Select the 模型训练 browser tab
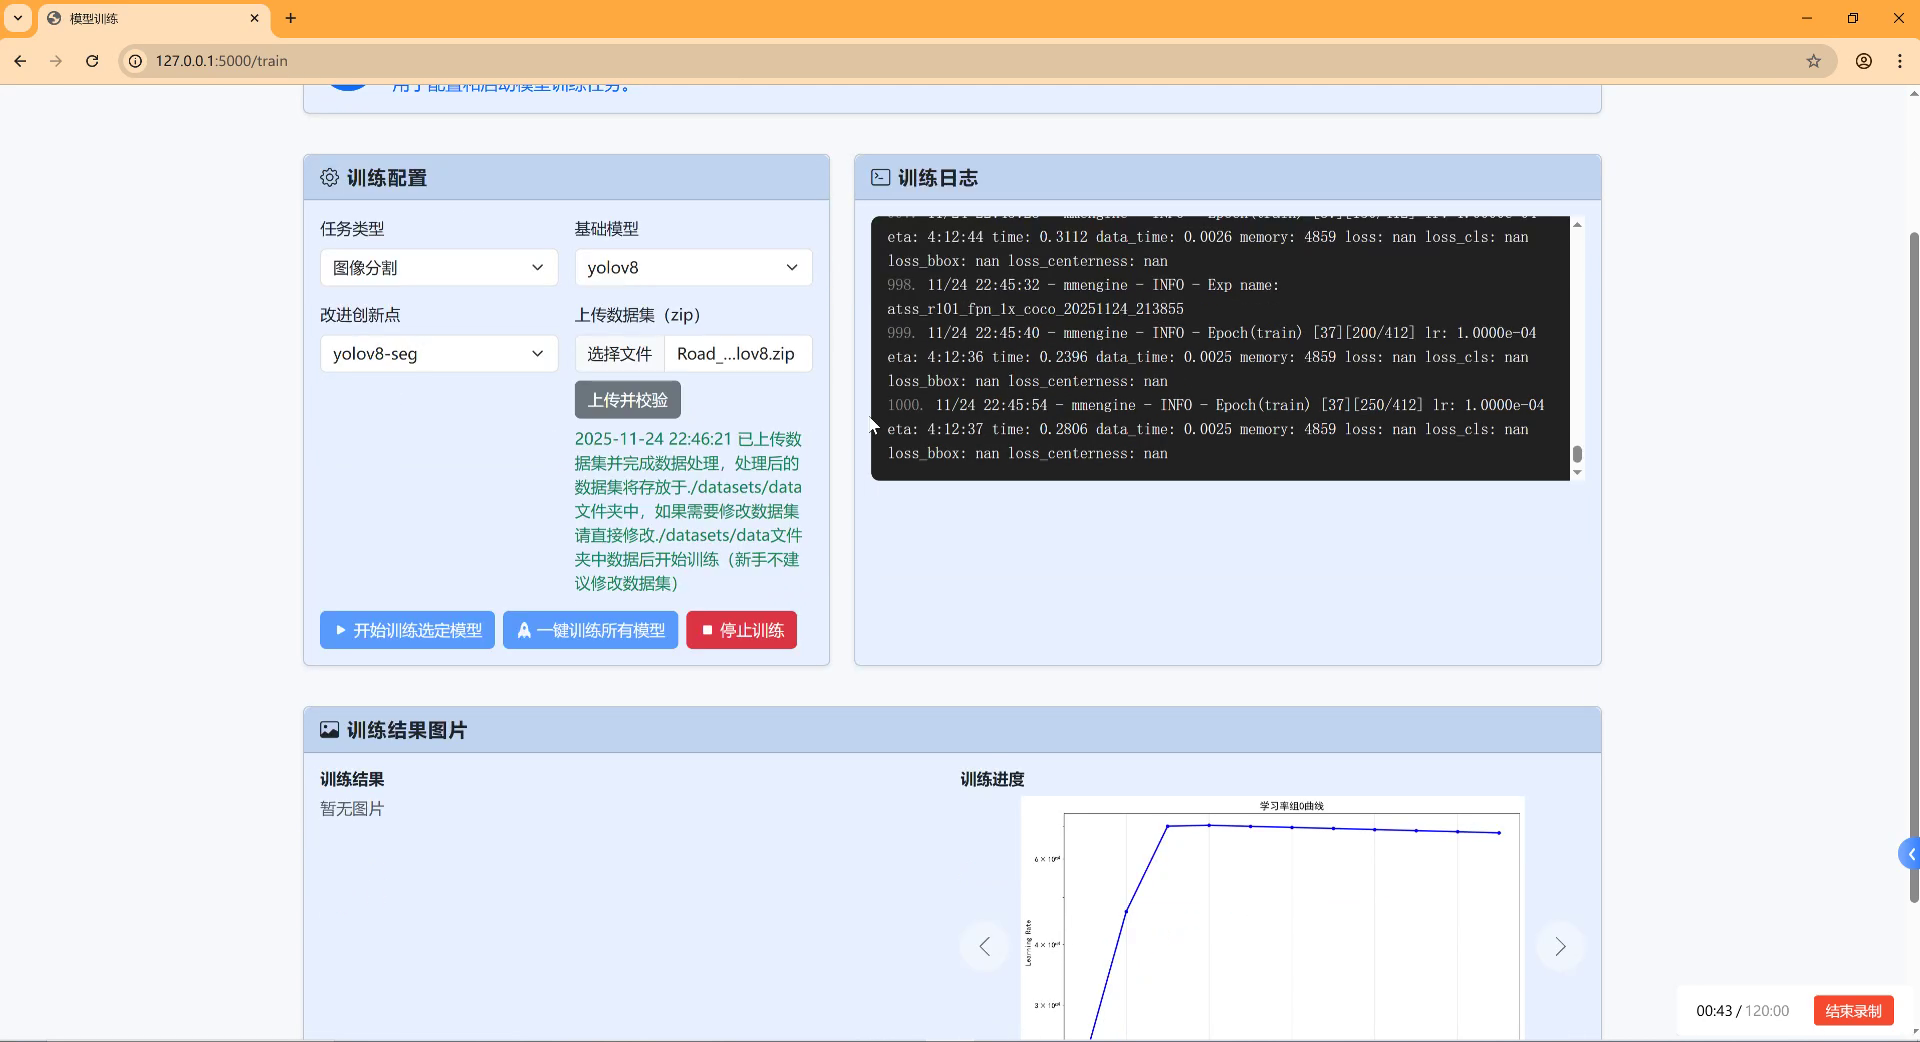 click(x=155, y=18)
